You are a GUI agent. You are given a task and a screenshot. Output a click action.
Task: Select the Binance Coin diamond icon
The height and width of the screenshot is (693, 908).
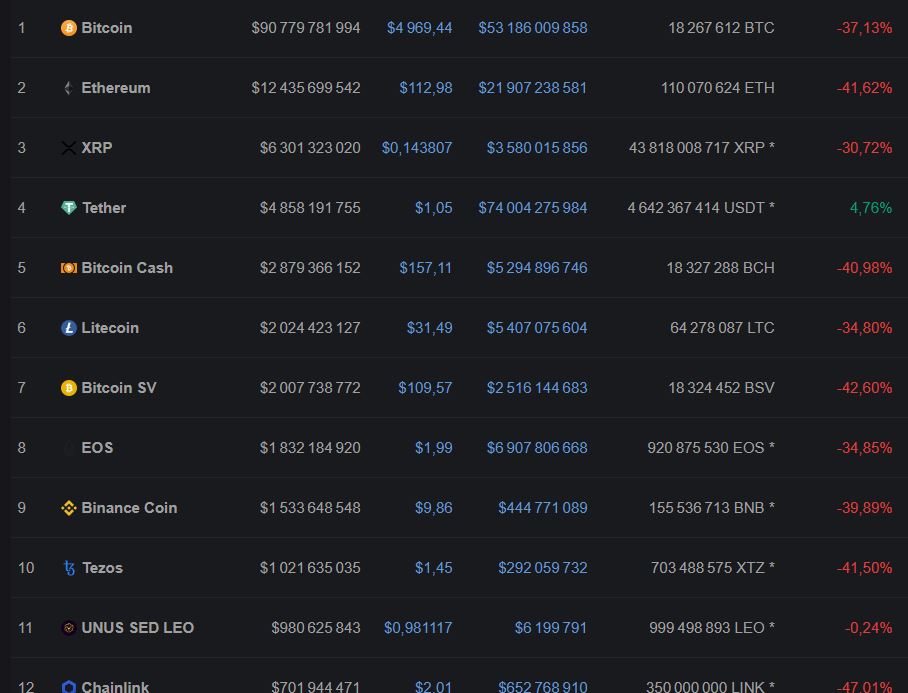point(67,507)
